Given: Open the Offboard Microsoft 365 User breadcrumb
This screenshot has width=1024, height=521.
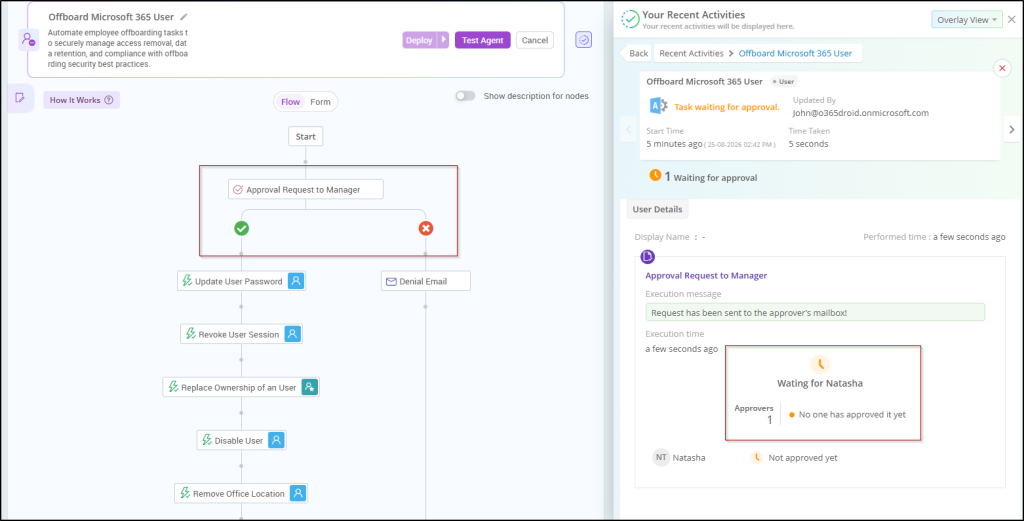Looking at the screenshot, I should tap(795, 54).
